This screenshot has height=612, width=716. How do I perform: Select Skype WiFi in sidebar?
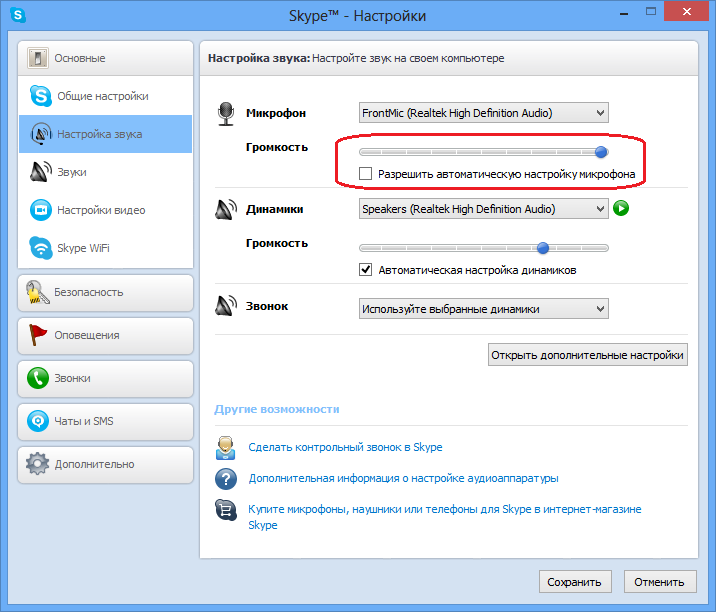(105, 248)
